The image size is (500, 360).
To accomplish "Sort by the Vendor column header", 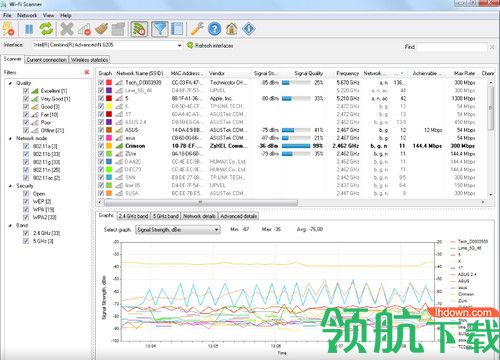I will [x=217, y=73].
